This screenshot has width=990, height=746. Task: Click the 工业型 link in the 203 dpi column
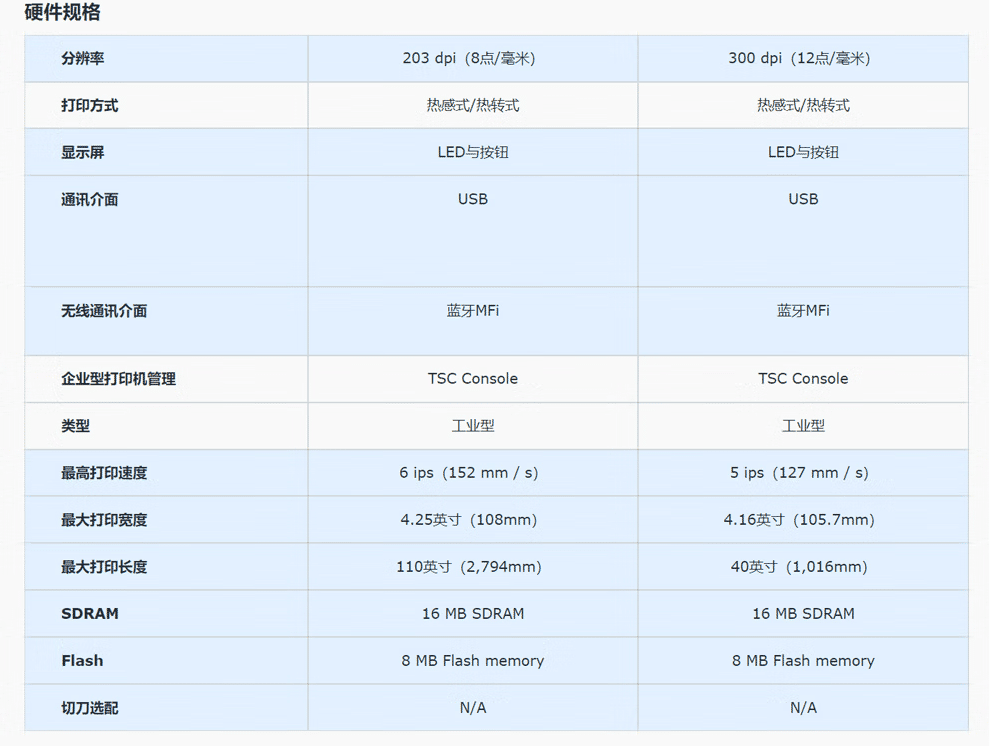tap(472, 426)
